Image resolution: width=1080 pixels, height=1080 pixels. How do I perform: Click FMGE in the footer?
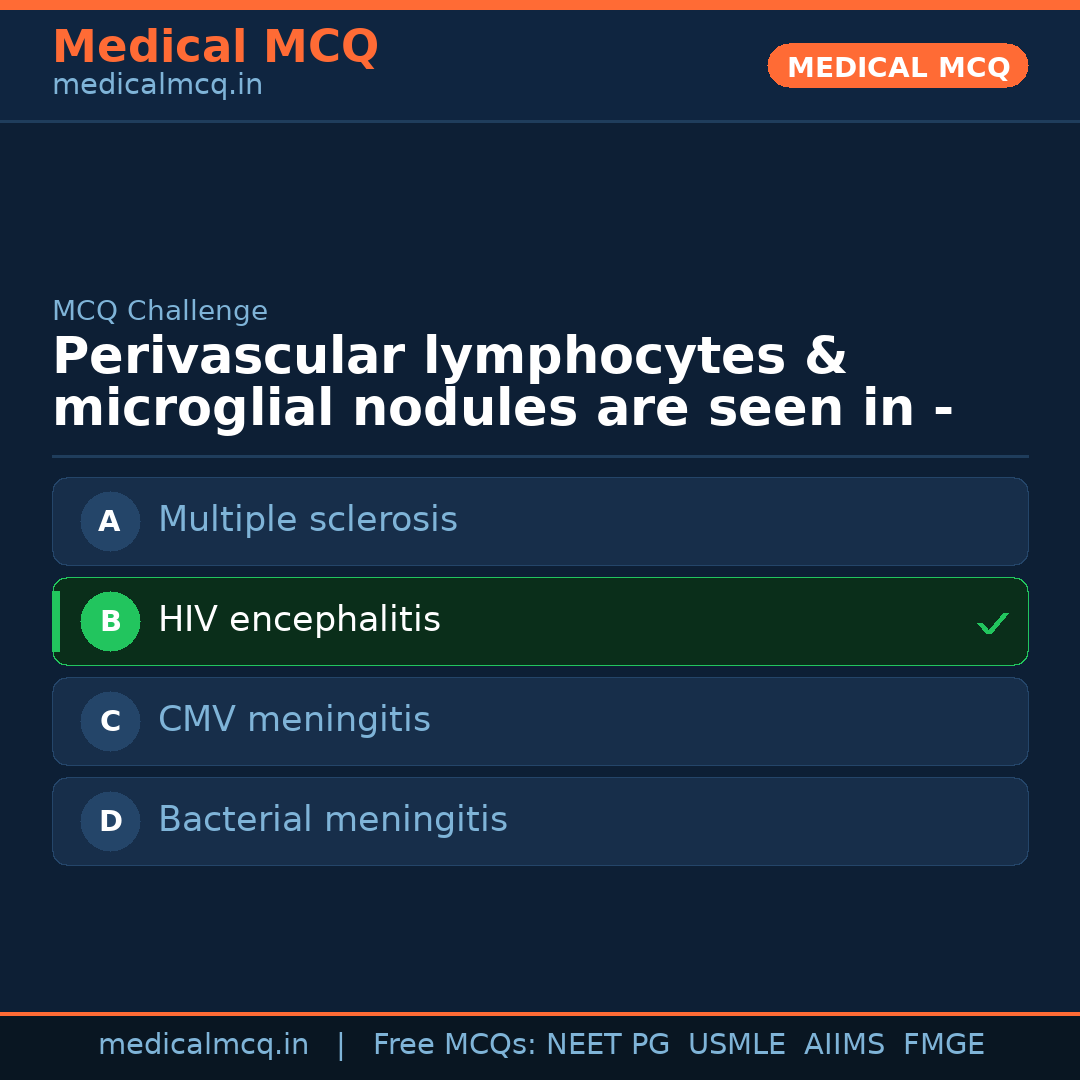[943, 1045]
